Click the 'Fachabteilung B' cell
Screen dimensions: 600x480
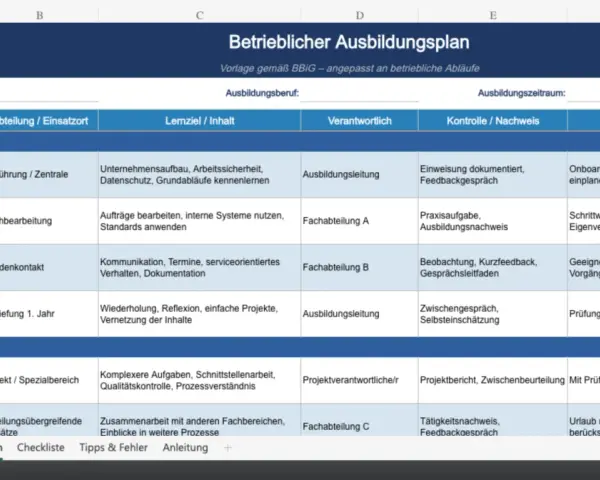click(359, 268)
